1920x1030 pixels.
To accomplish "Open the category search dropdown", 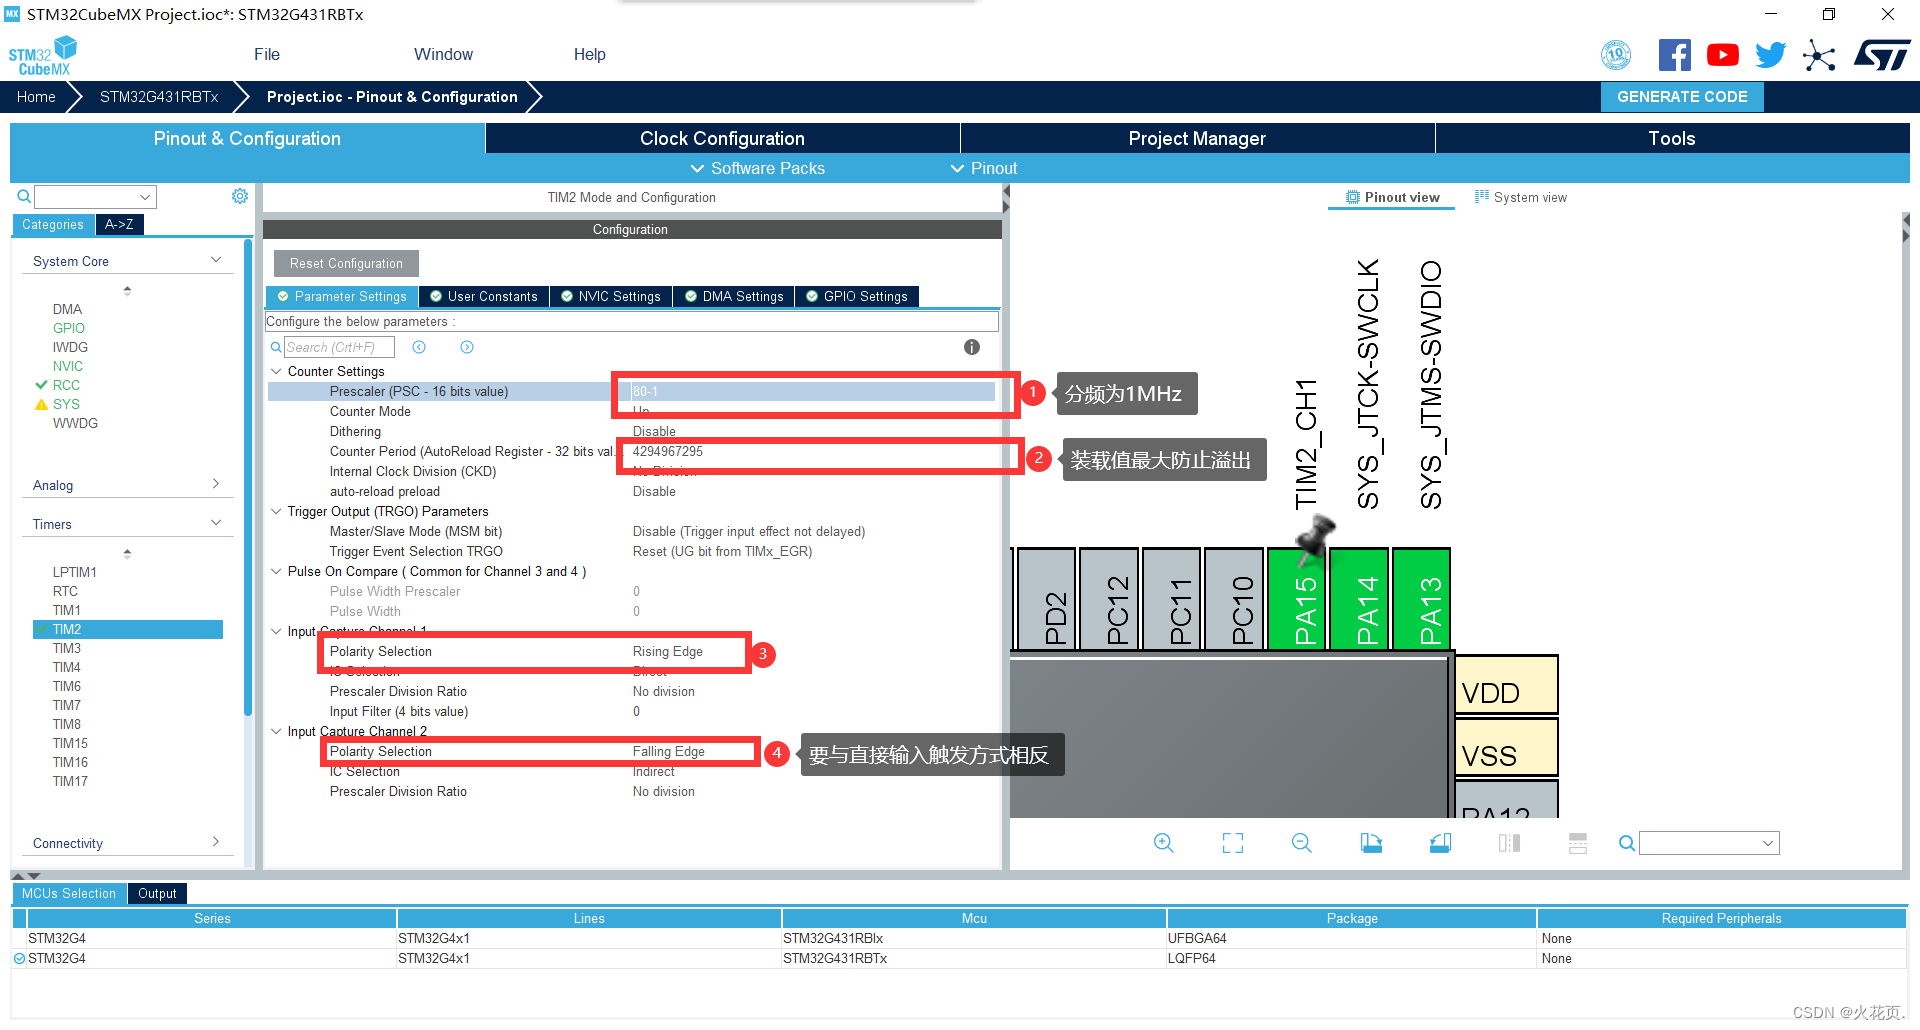I will [145, 197].
